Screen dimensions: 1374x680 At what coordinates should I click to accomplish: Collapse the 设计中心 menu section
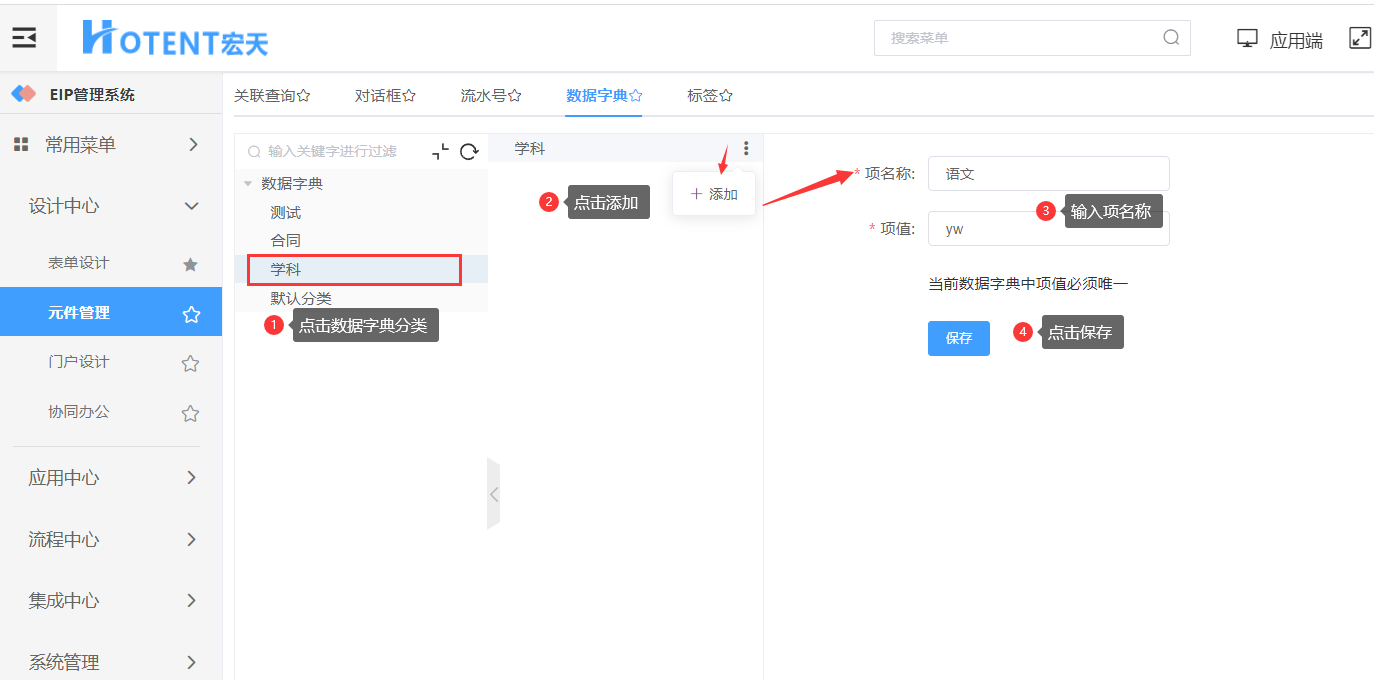tap(192, 206)
